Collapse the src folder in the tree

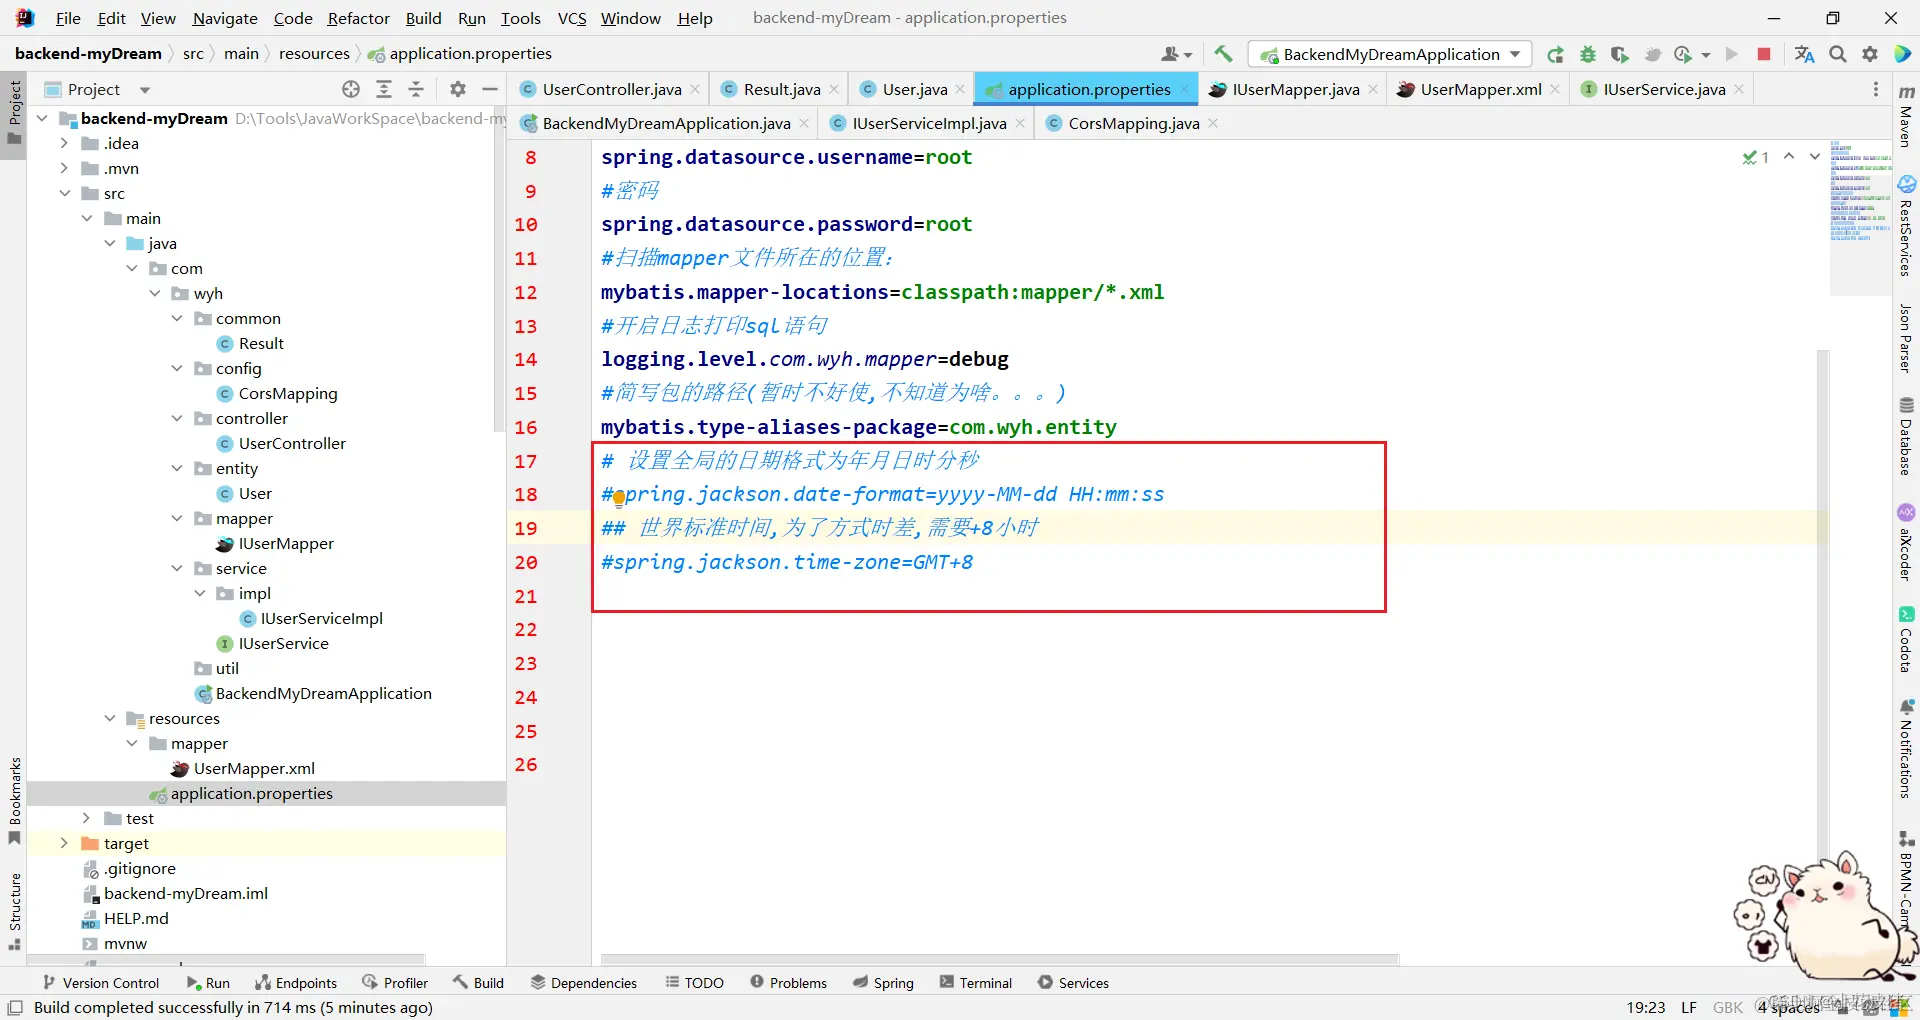65,193
